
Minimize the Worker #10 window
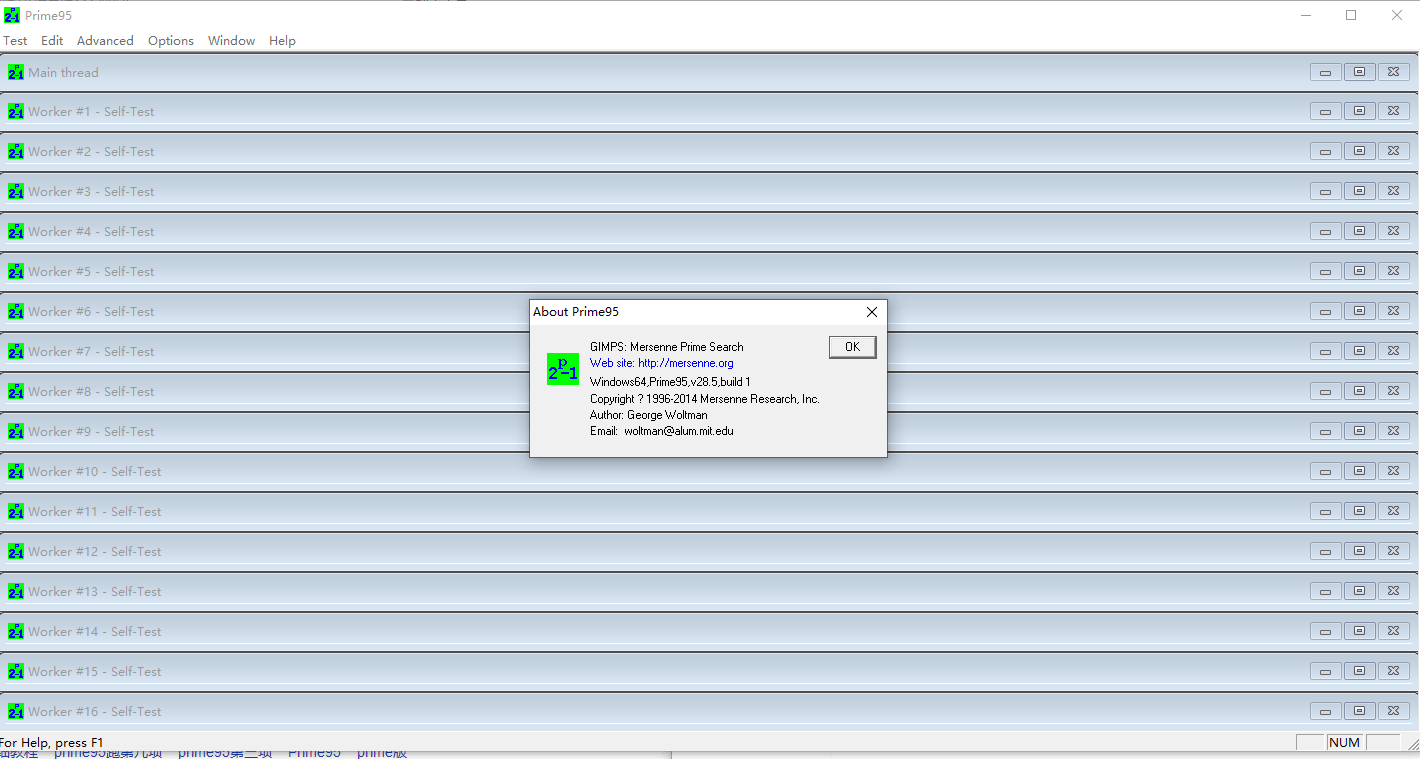(1325, 471)
